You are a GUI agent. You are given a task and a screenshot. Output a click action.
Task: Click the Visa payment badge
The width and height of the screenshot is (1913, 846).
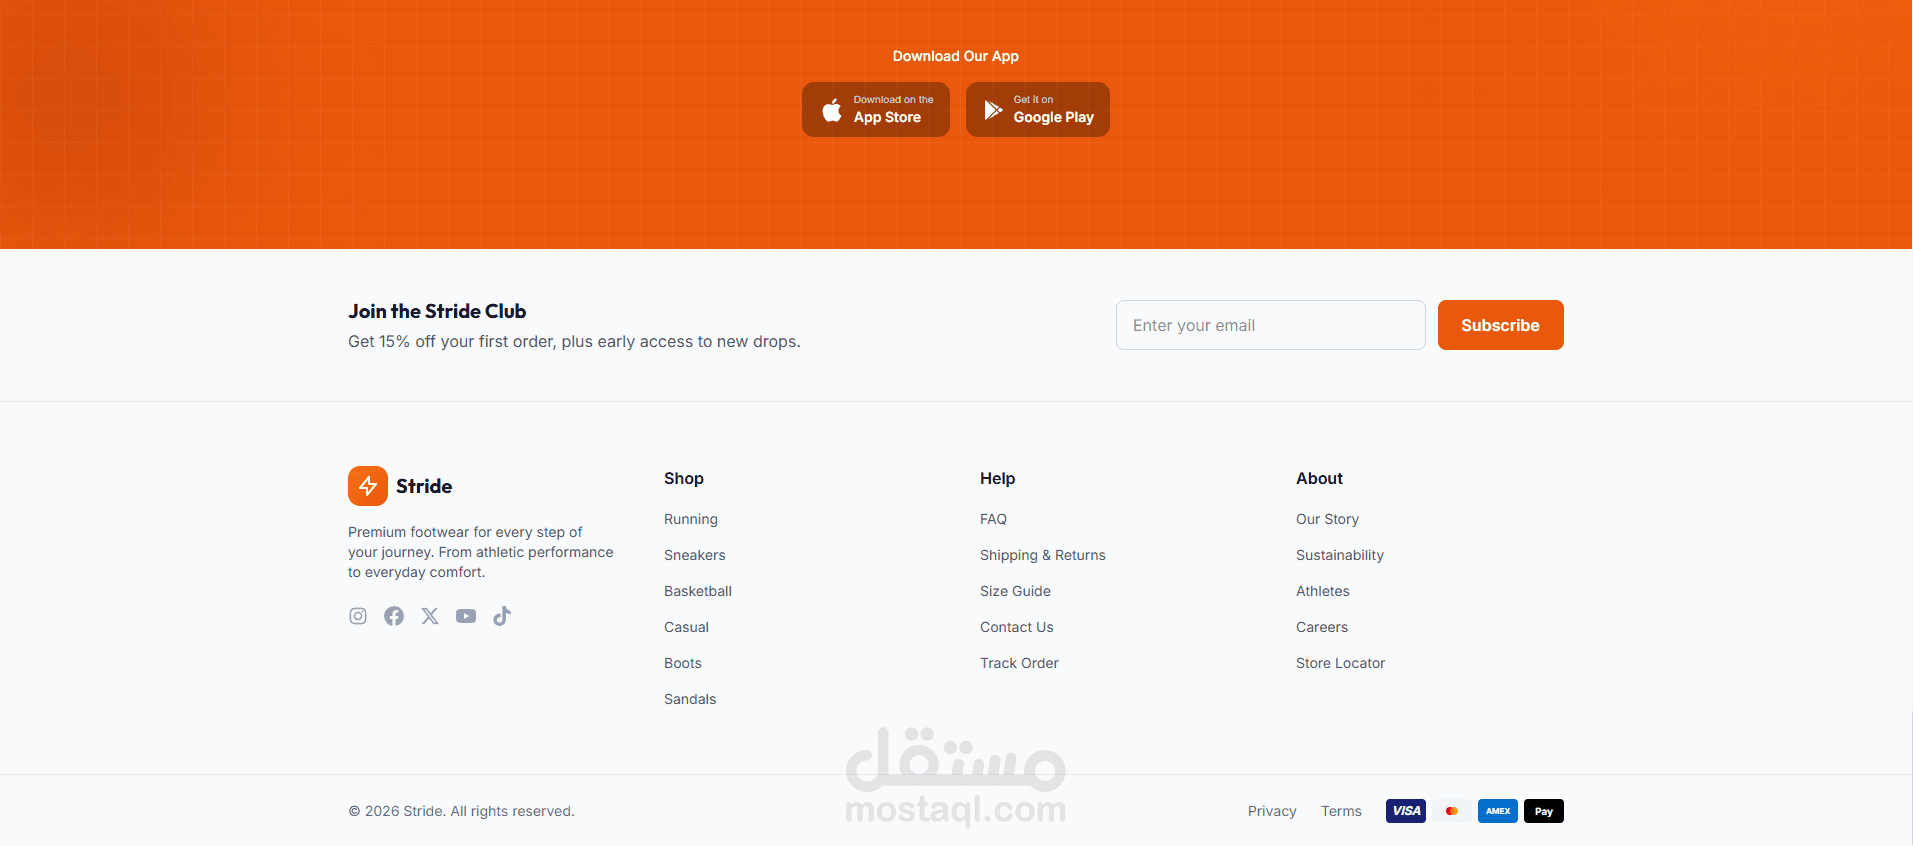tap(1406, 811)
